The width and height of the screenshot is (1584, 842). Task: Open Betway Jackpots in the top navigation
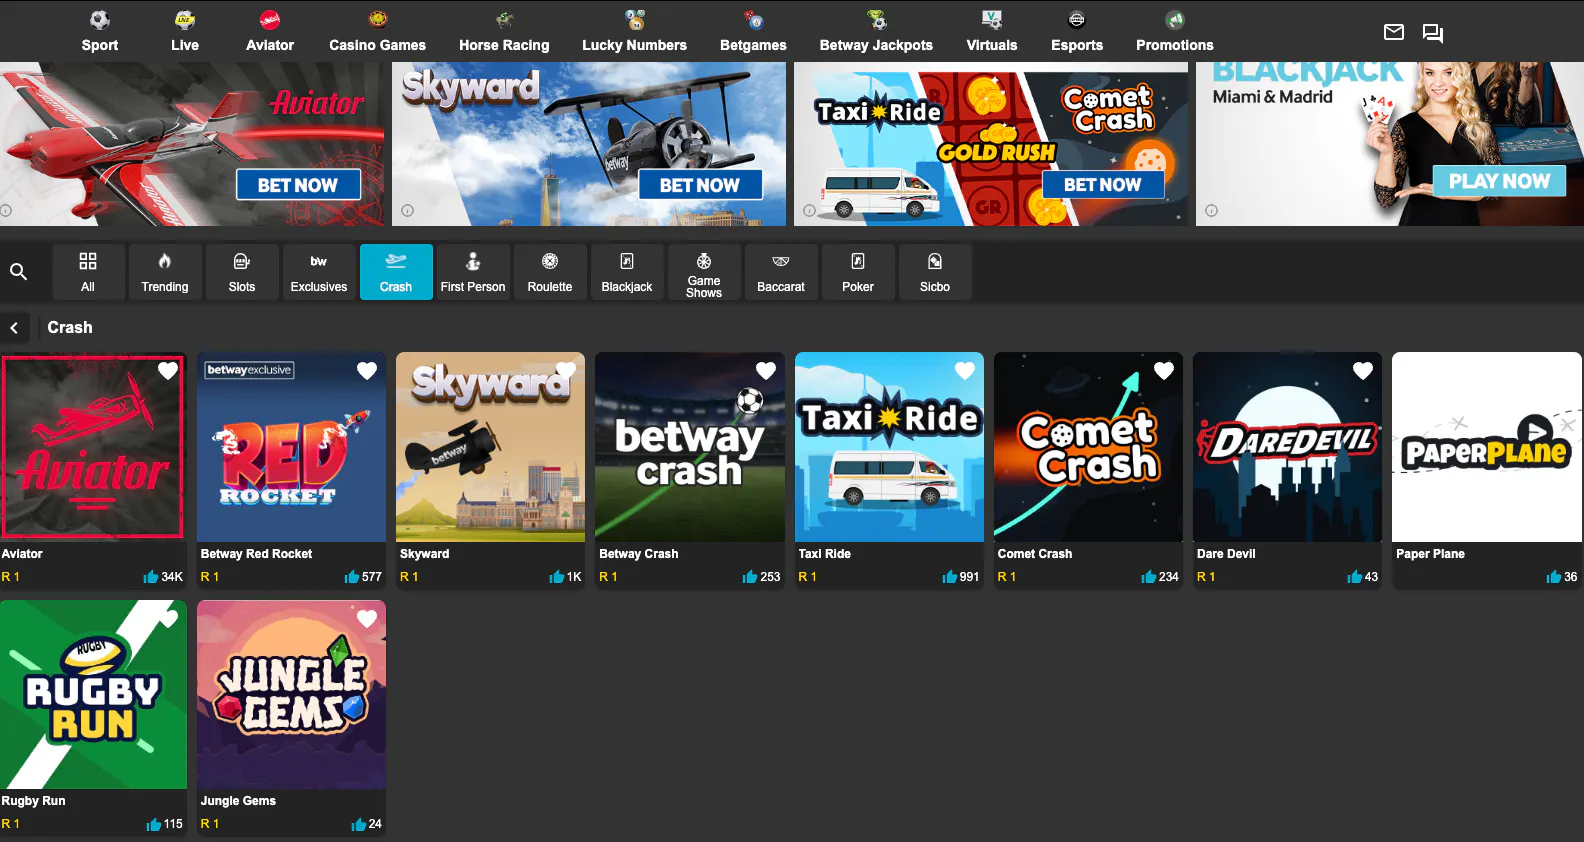(876, 31)
